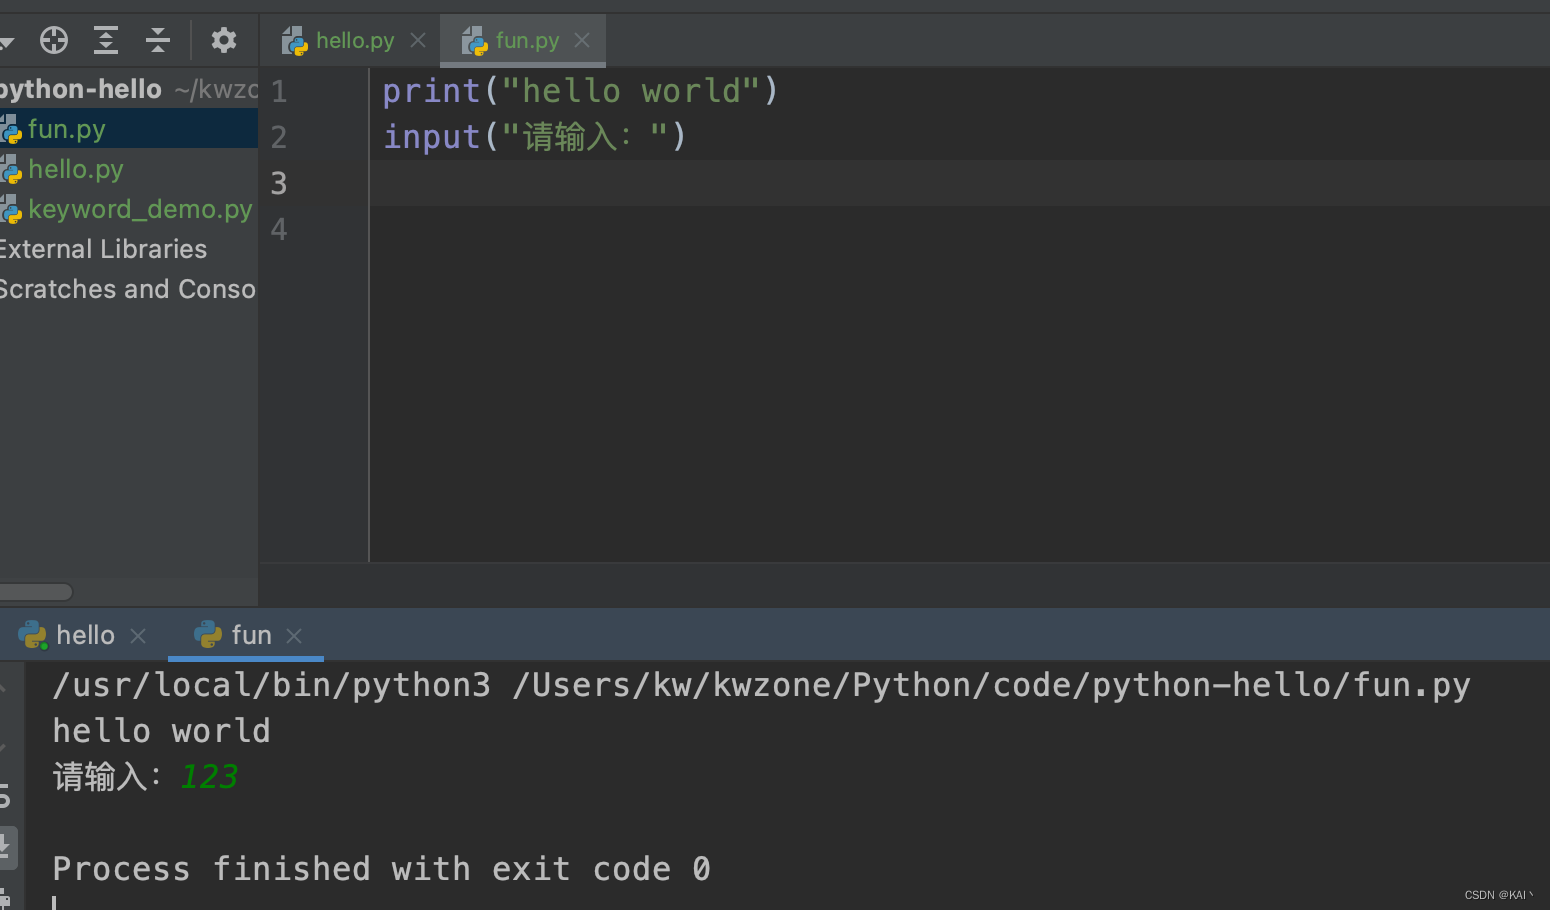Click the print("hello world") code line
Screen dimensions: 1550x910
coord(580,91)
